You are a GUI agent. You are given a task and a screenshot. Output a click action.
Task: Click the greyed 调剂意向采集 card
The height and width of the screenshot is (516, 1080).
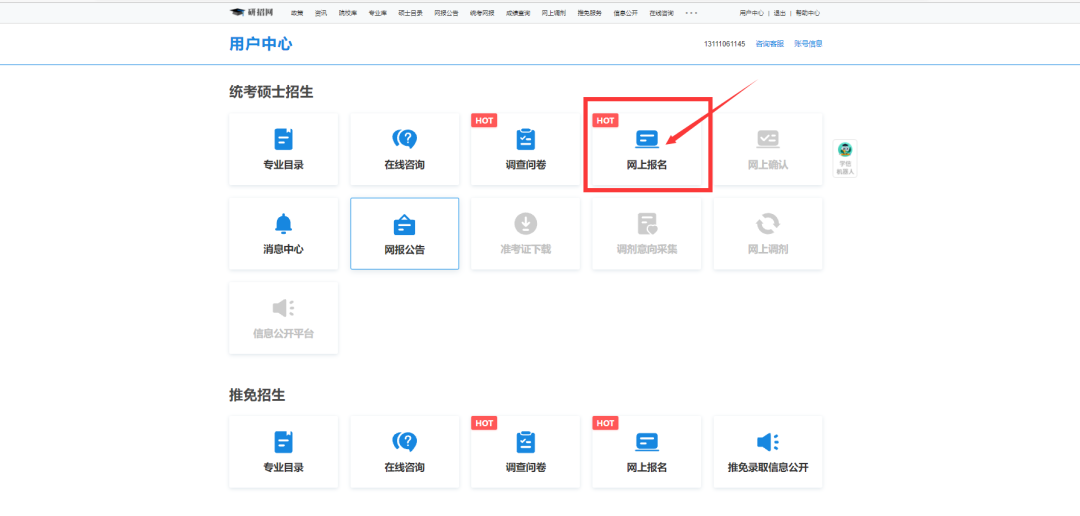[647, 234]
